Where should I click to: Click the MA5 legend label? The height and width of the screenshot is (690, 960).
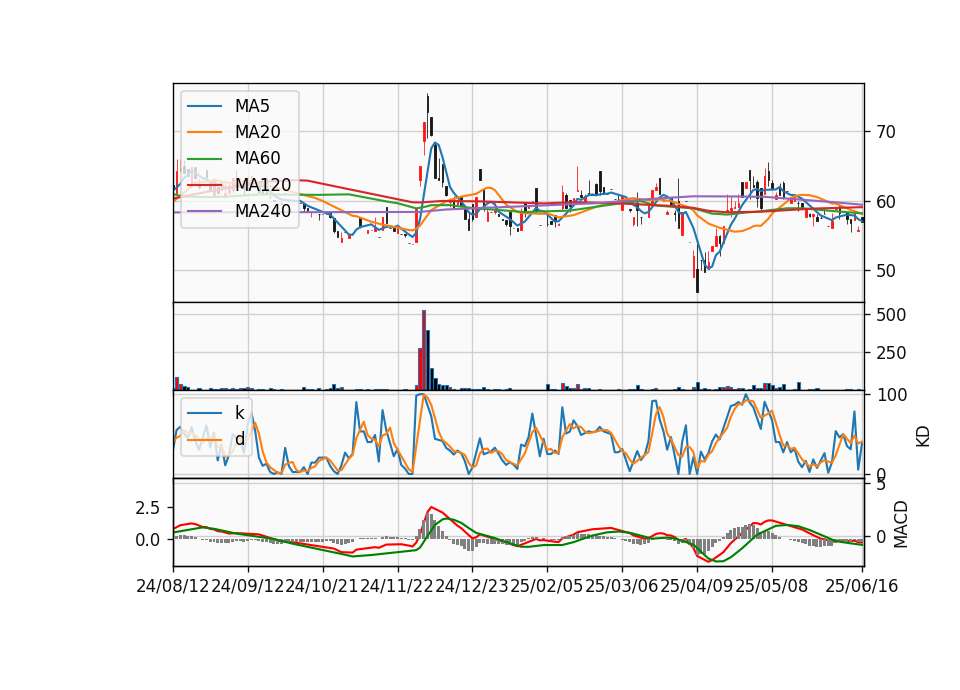tap(252, 106)
